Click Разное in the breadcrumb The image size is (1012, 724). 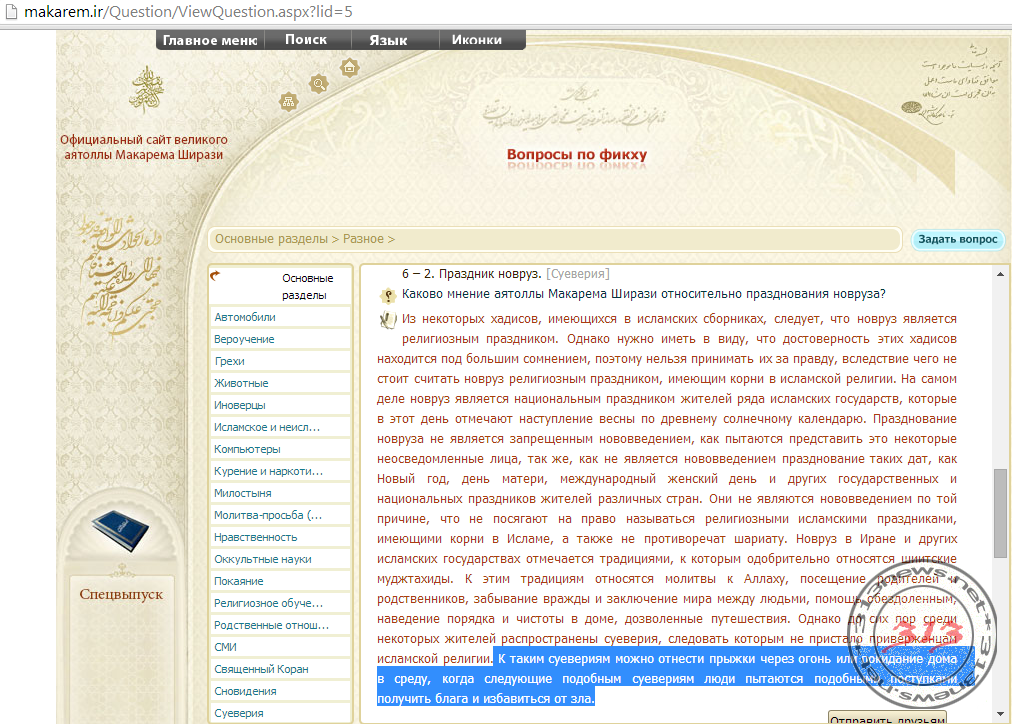pos(363,239)
